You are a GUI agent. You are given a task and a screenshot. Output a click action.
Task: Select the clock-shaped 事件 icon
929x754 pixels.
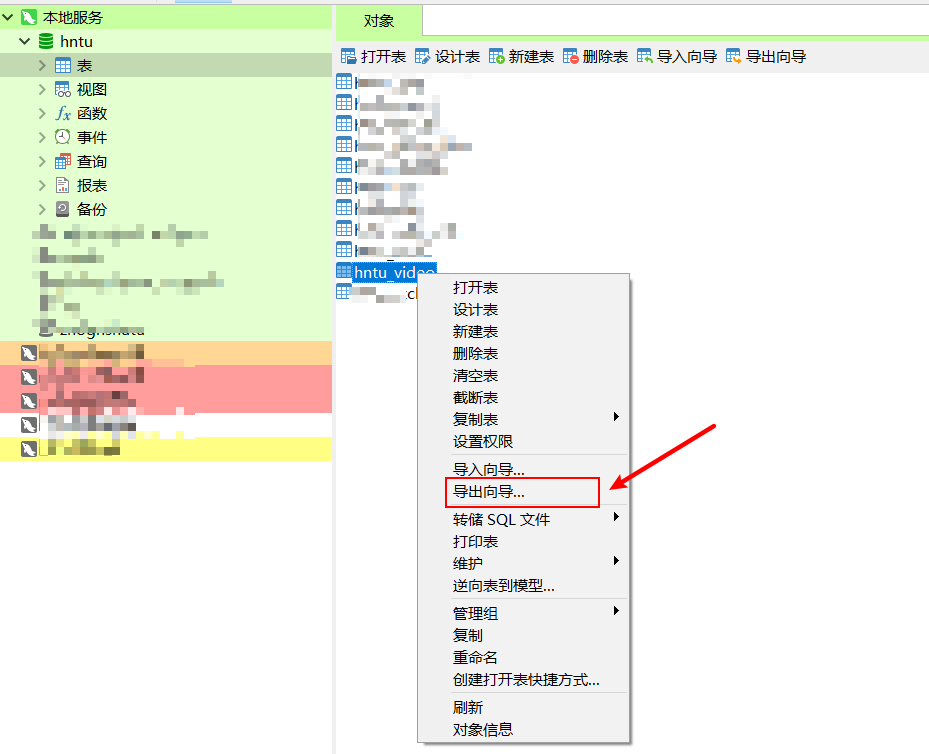coord(60,137)
